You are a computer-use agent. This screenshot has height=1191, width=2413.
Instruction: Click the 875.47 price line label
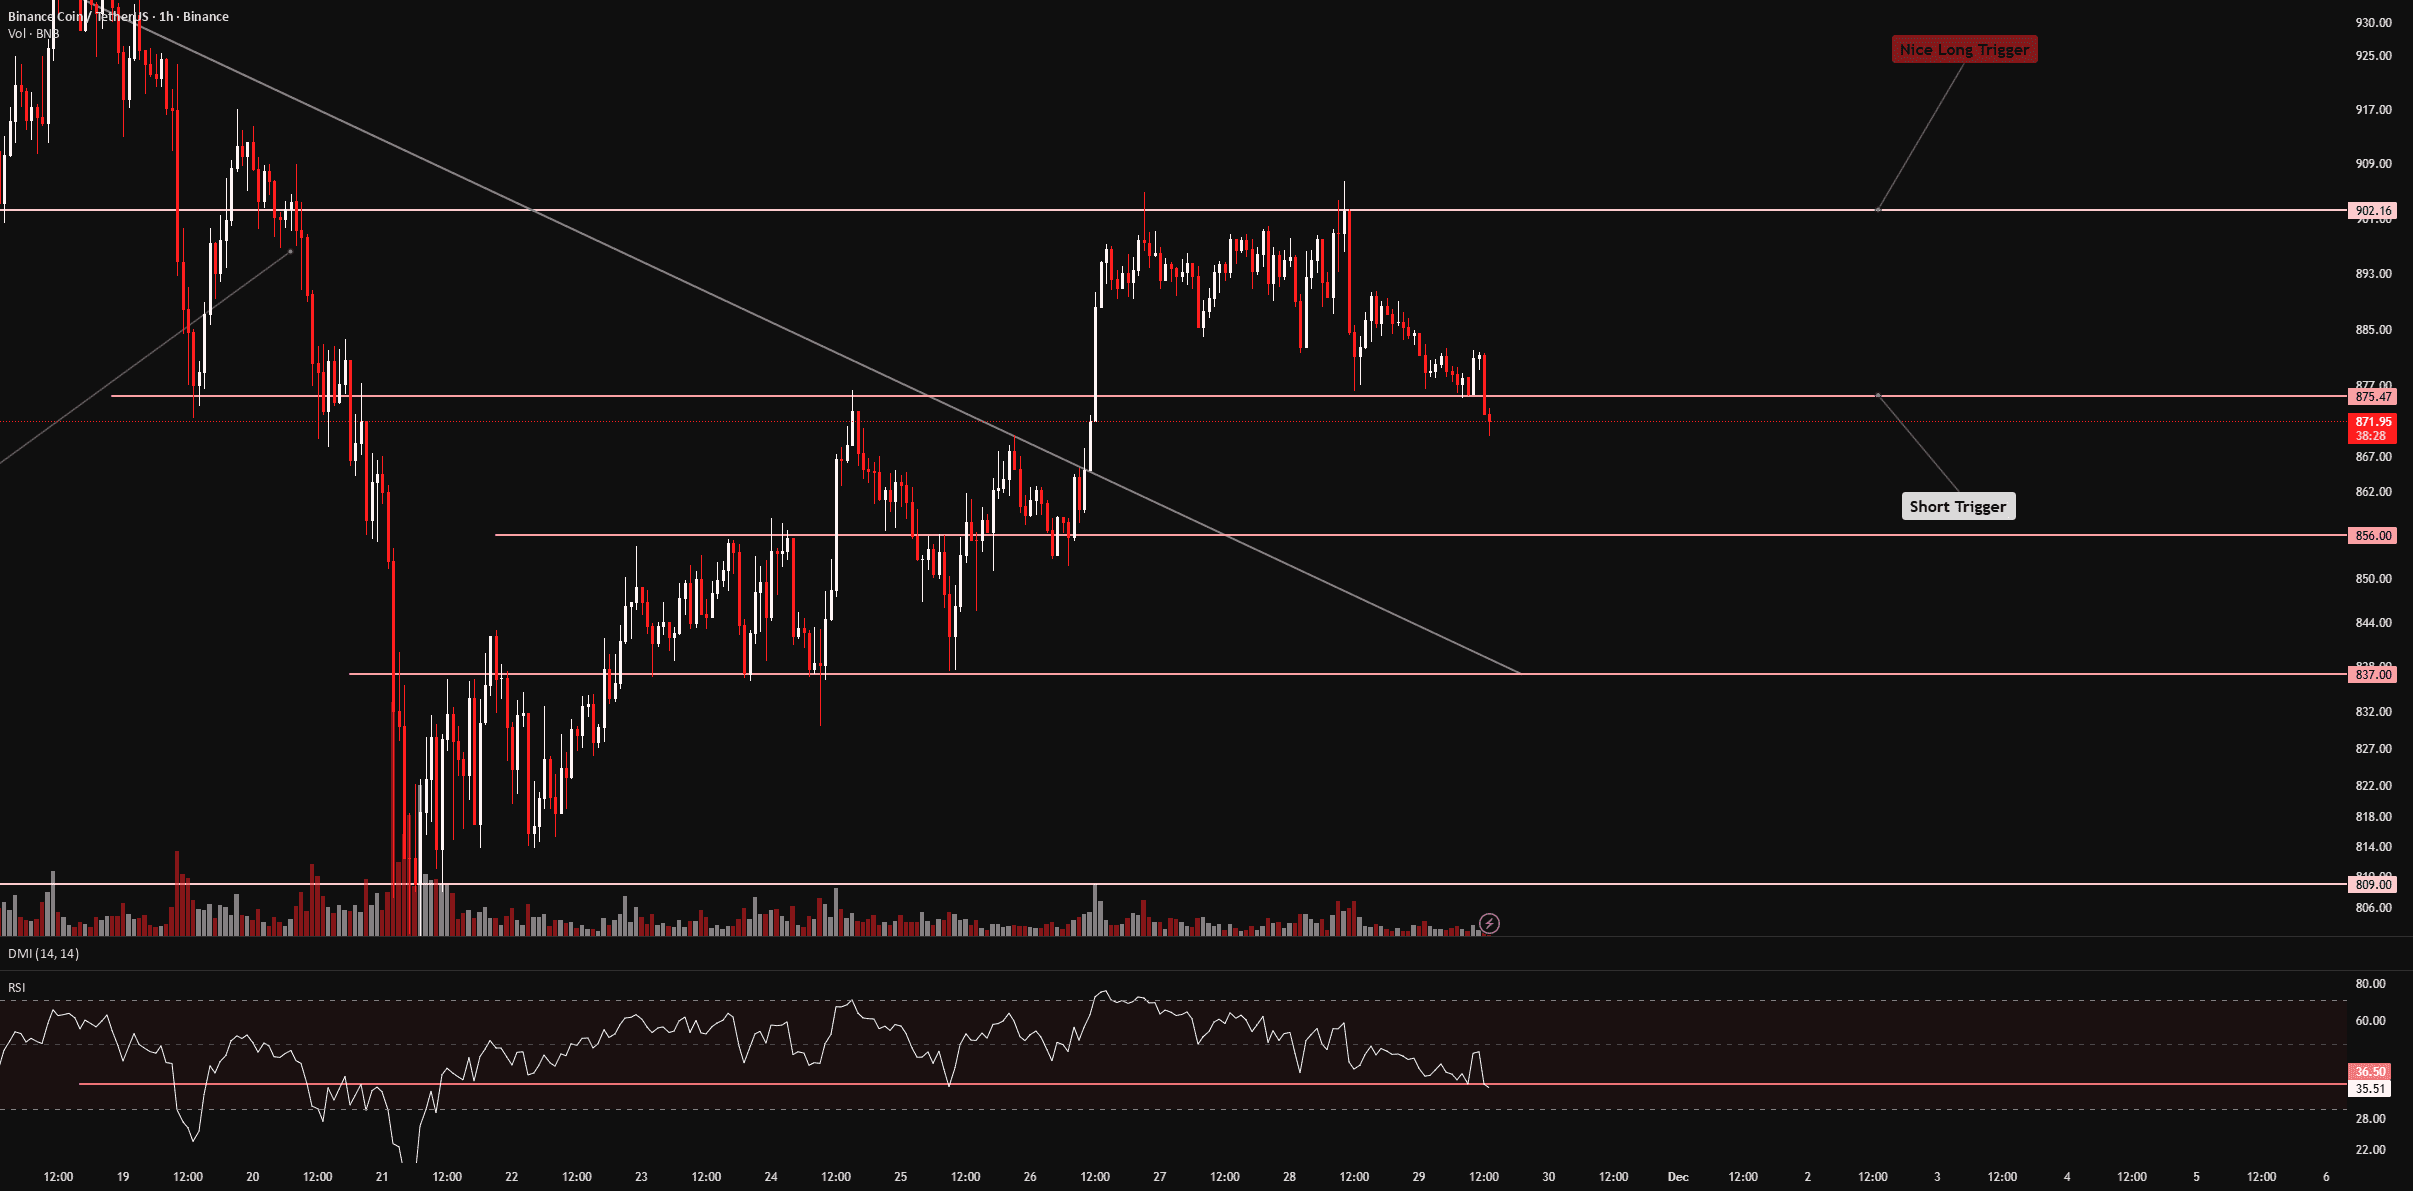[2373, 397]
